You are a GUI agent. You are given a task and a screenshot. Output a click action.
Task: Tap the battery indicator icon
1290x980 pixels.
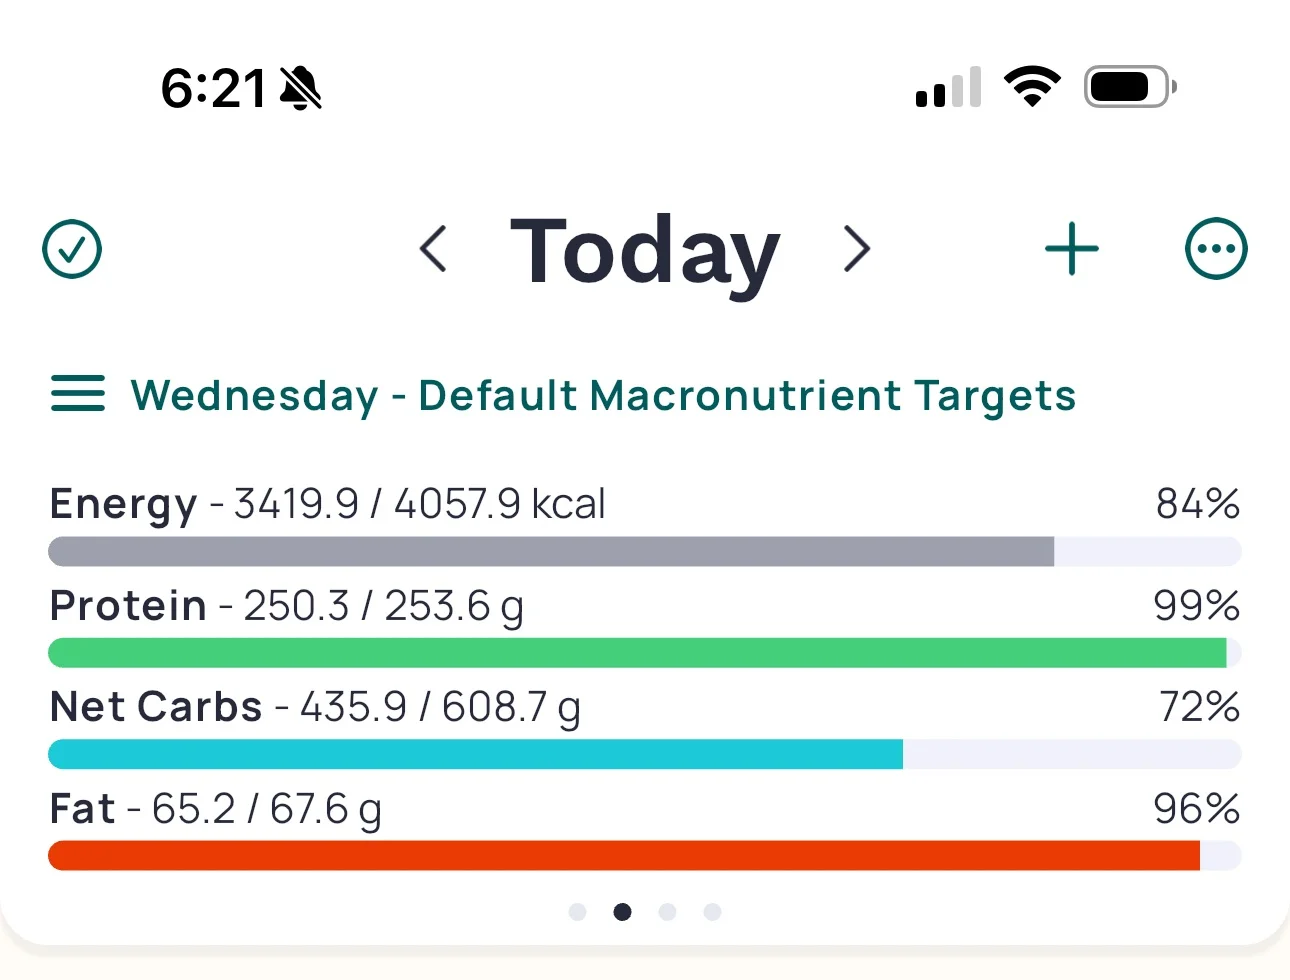point(1130,87)
